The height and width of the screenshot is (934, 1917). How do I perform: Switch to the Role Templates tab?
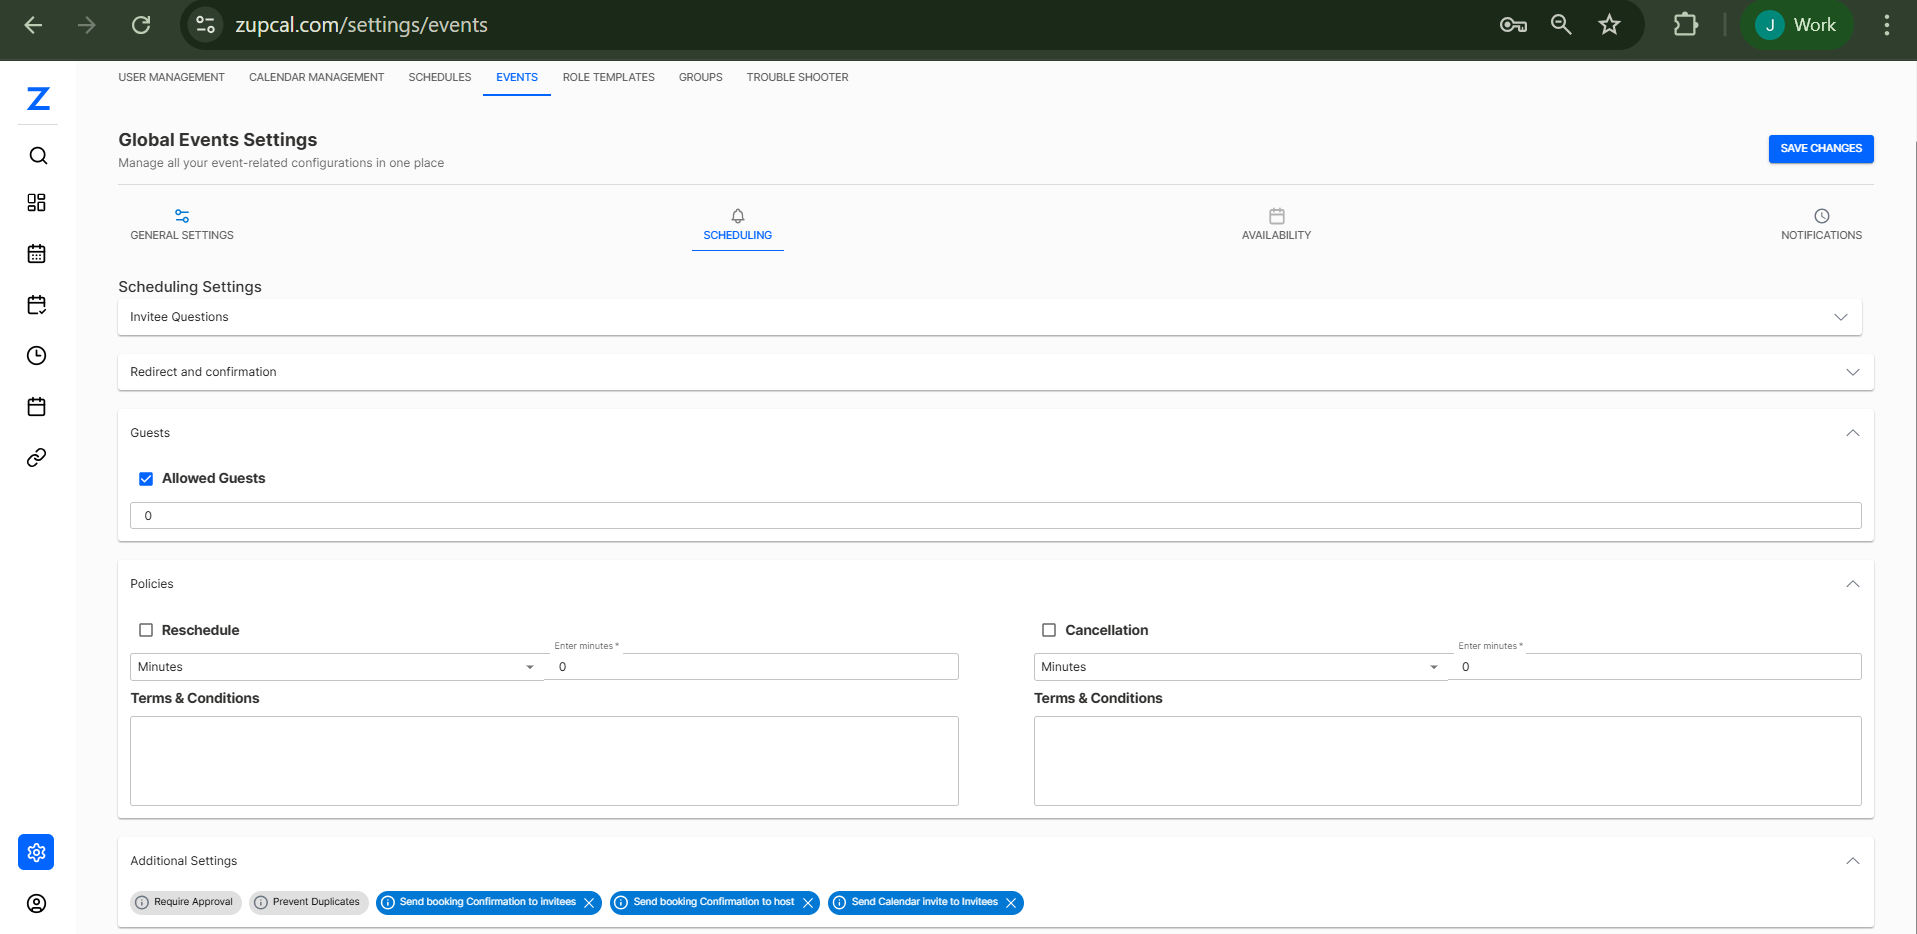(x=608, y=77)
